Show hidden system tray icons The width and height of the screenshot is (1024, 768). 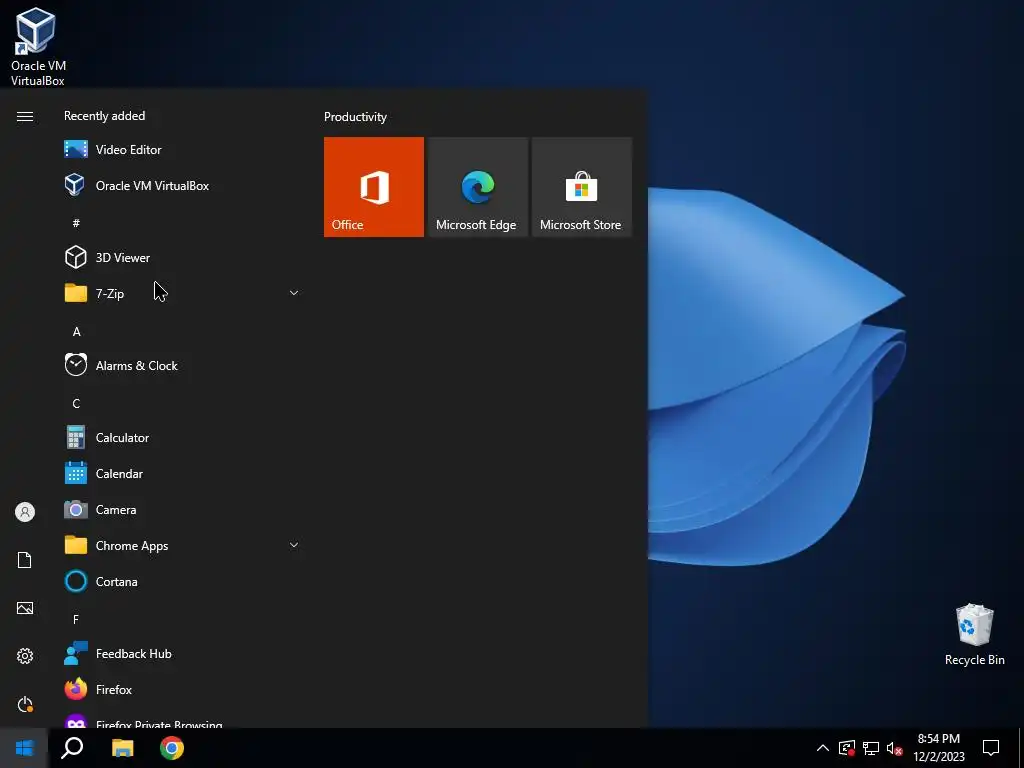pyautogui.click(x=823, y=748)
